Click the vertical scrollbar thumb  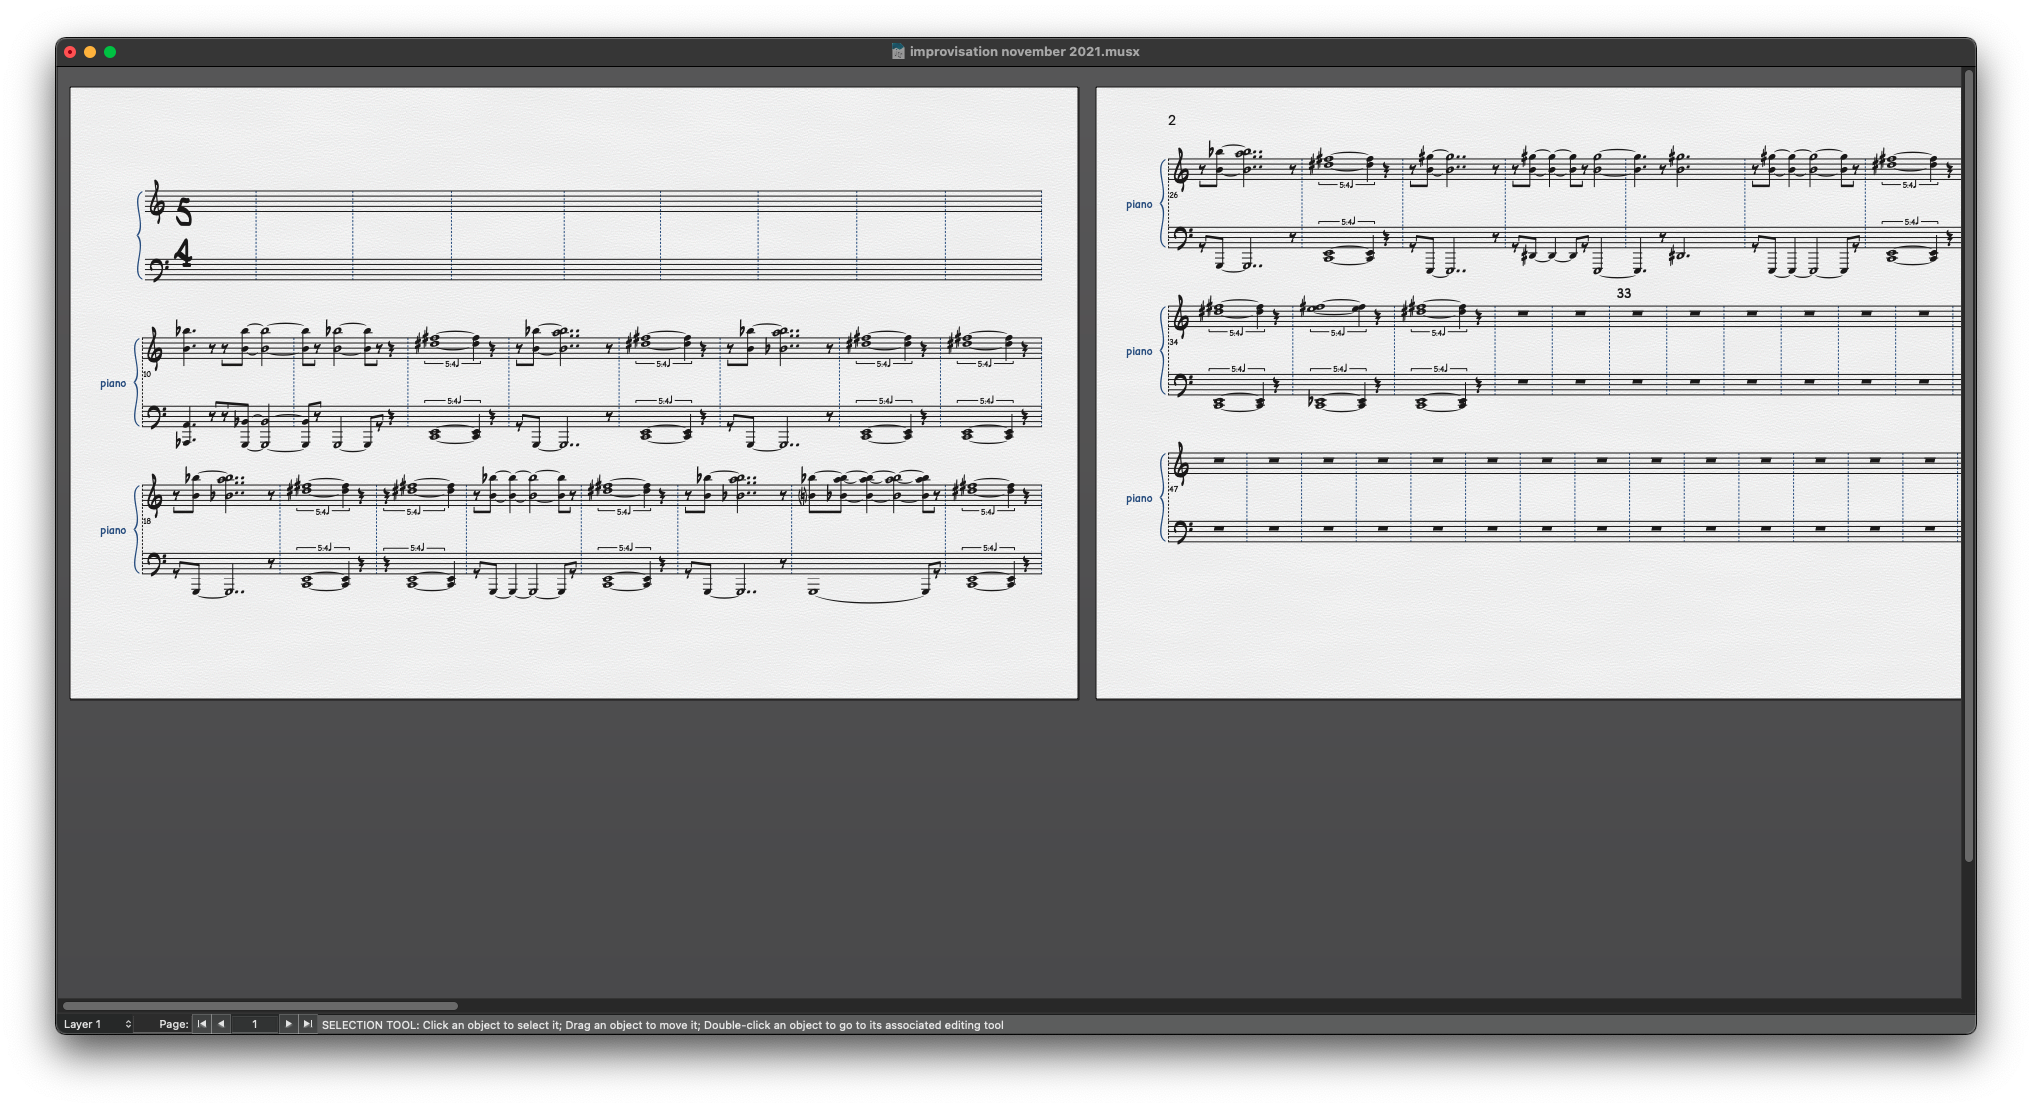click(x=1968, y=465)
